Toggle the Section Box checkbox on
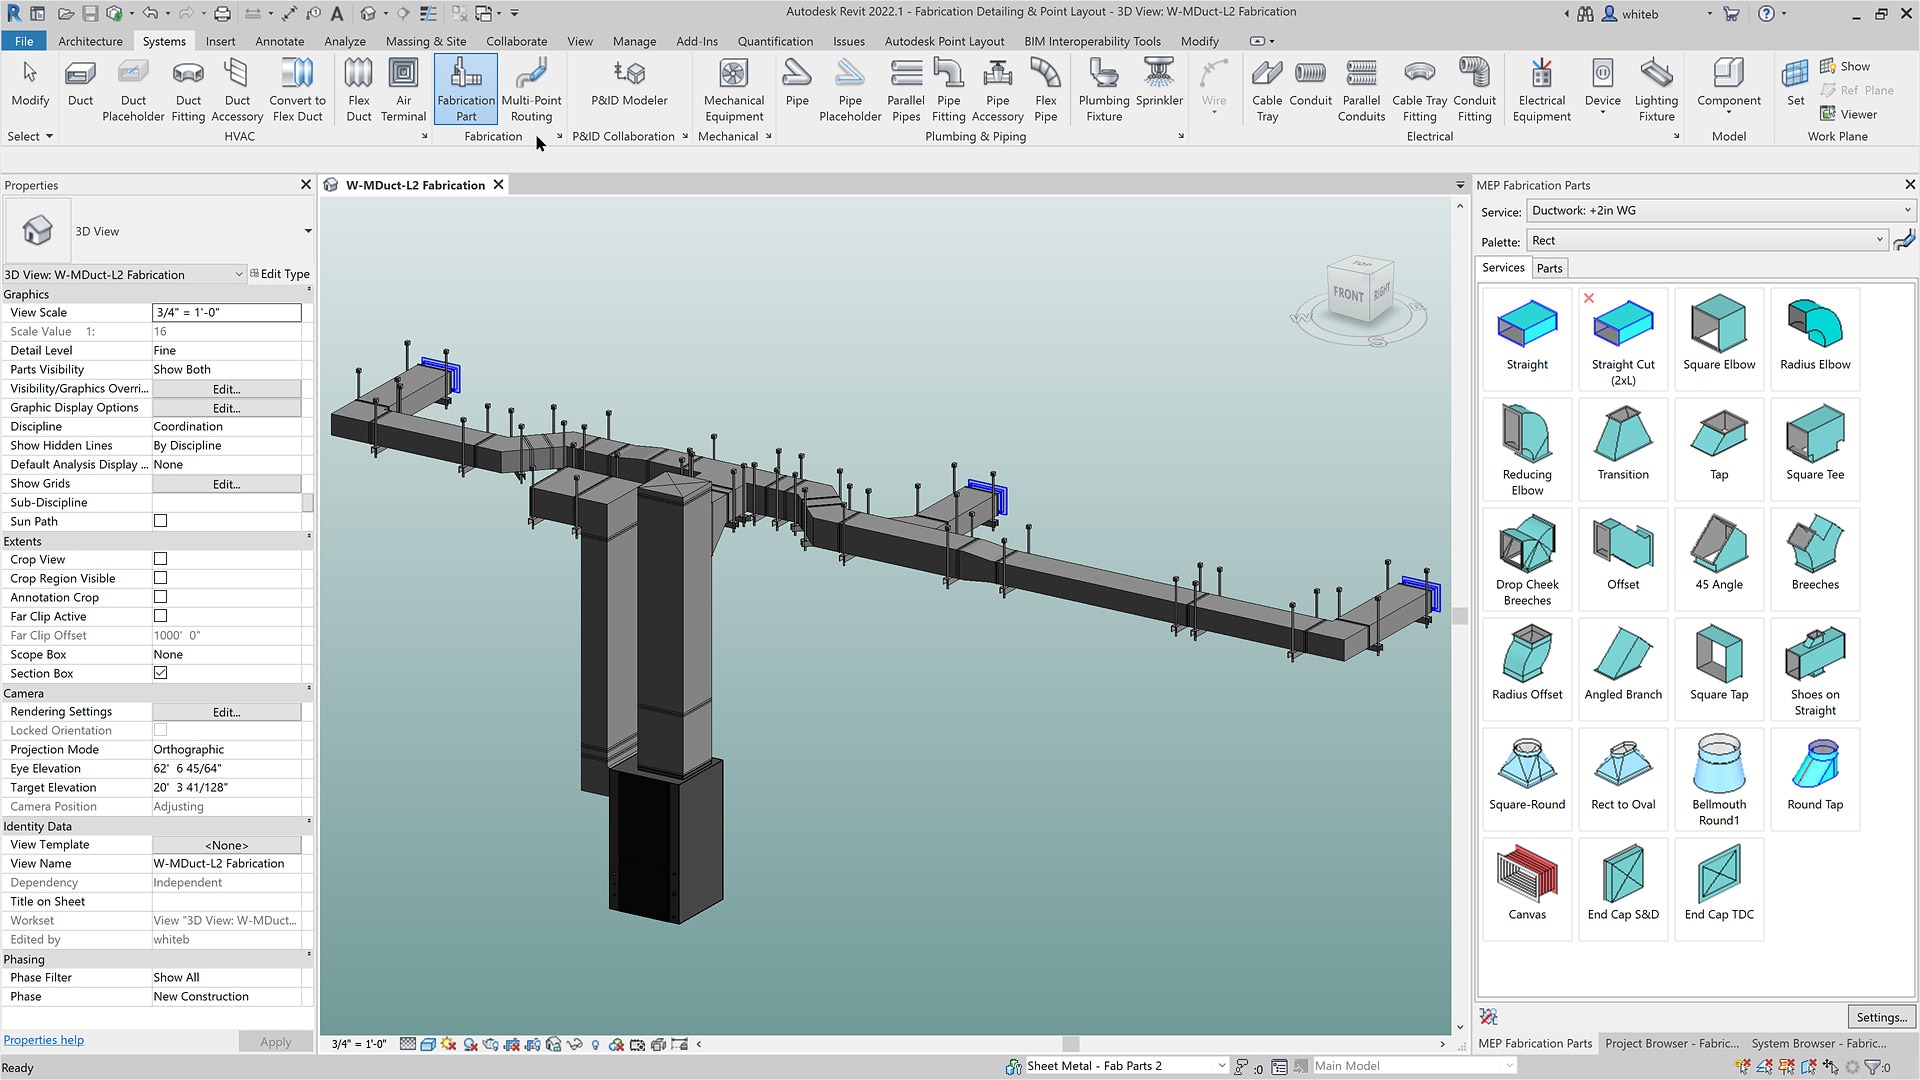Viewport: 1920px width, 1080px height. (x=160, y=673)
